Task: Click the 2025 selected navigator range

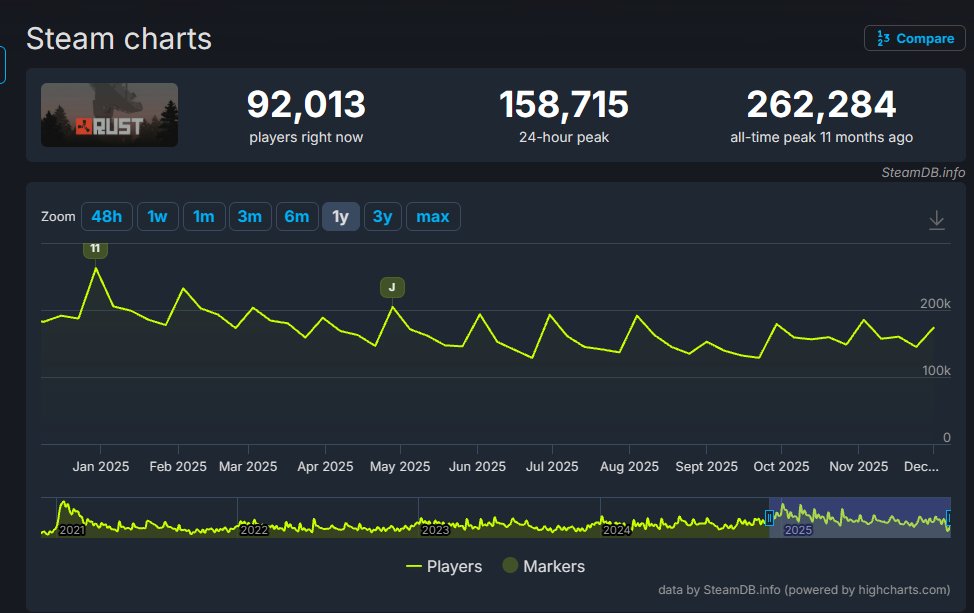Action: (x=860, y=517)
